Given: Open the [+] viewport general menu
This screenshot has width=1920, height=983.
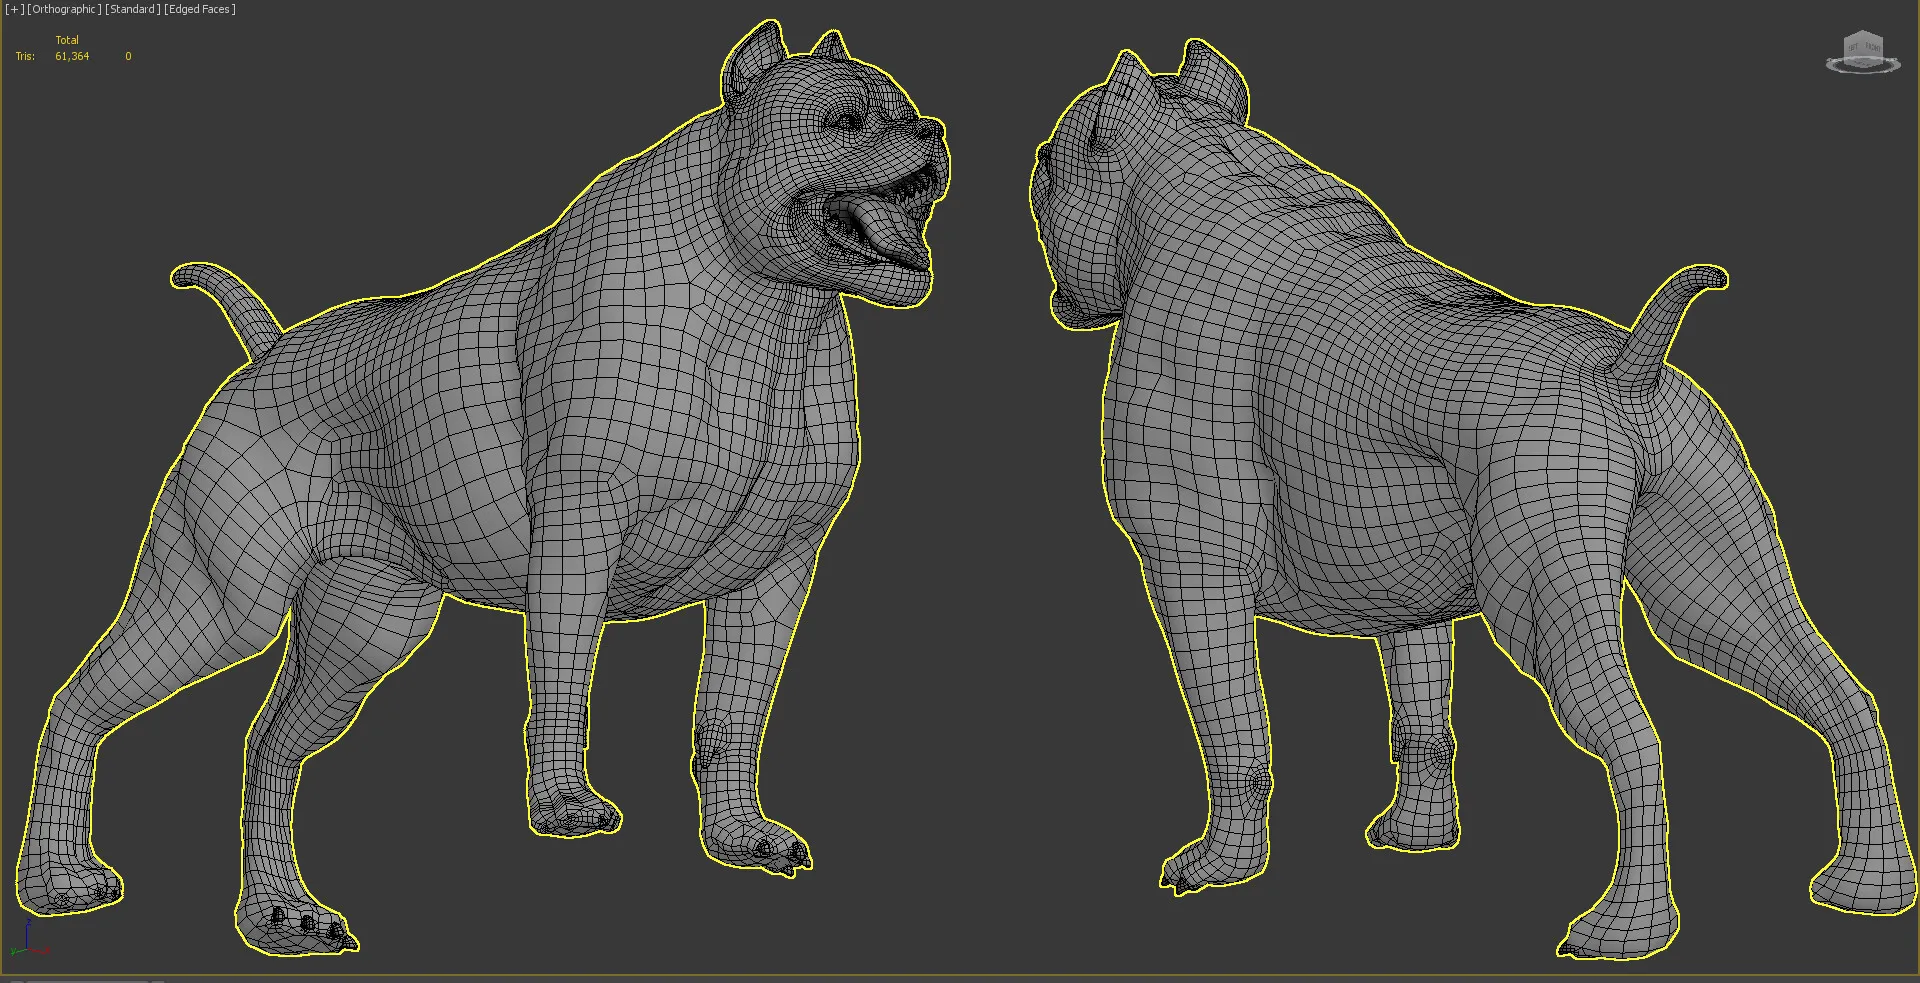Looking at the screenshot, I should 14,9.
